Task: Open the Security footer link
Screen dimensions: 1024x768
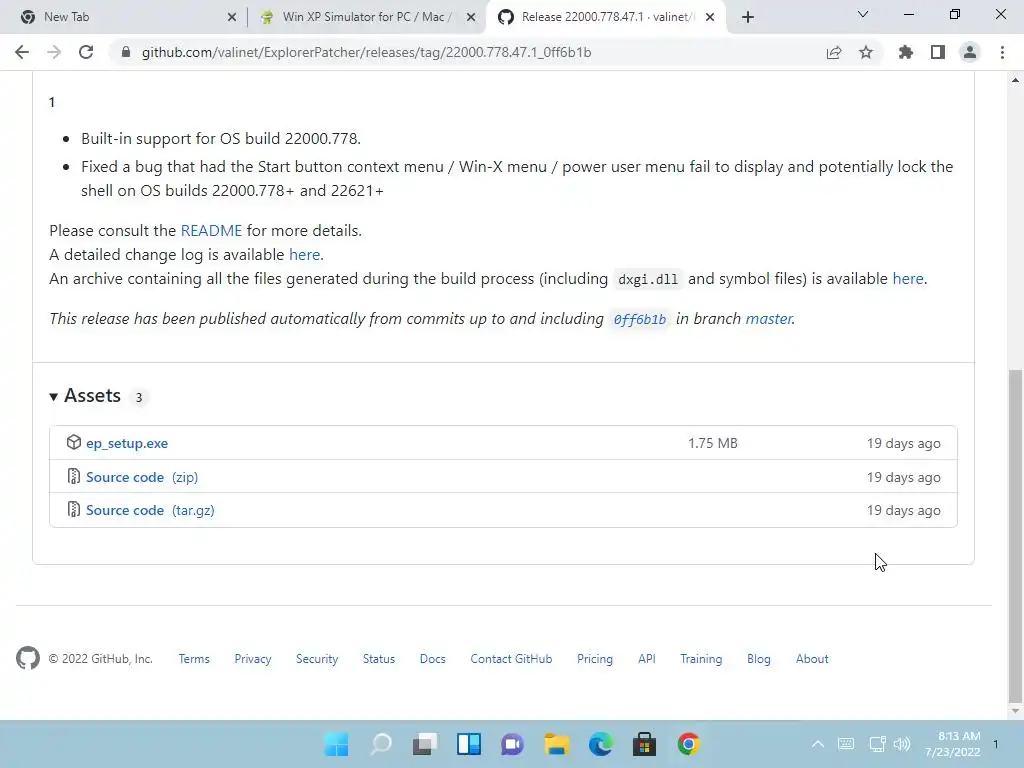Action: pos(317,659)
